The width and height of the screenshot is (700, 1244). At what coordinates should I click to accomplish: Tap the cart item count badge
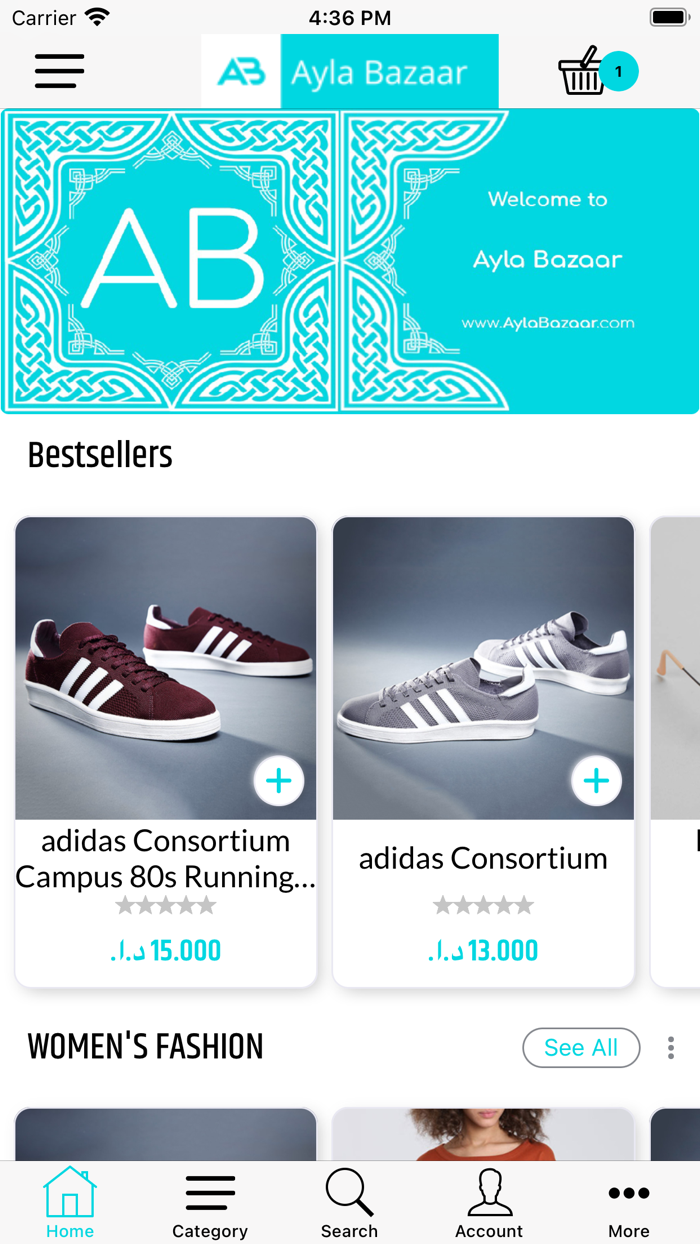tap(619, 72)
